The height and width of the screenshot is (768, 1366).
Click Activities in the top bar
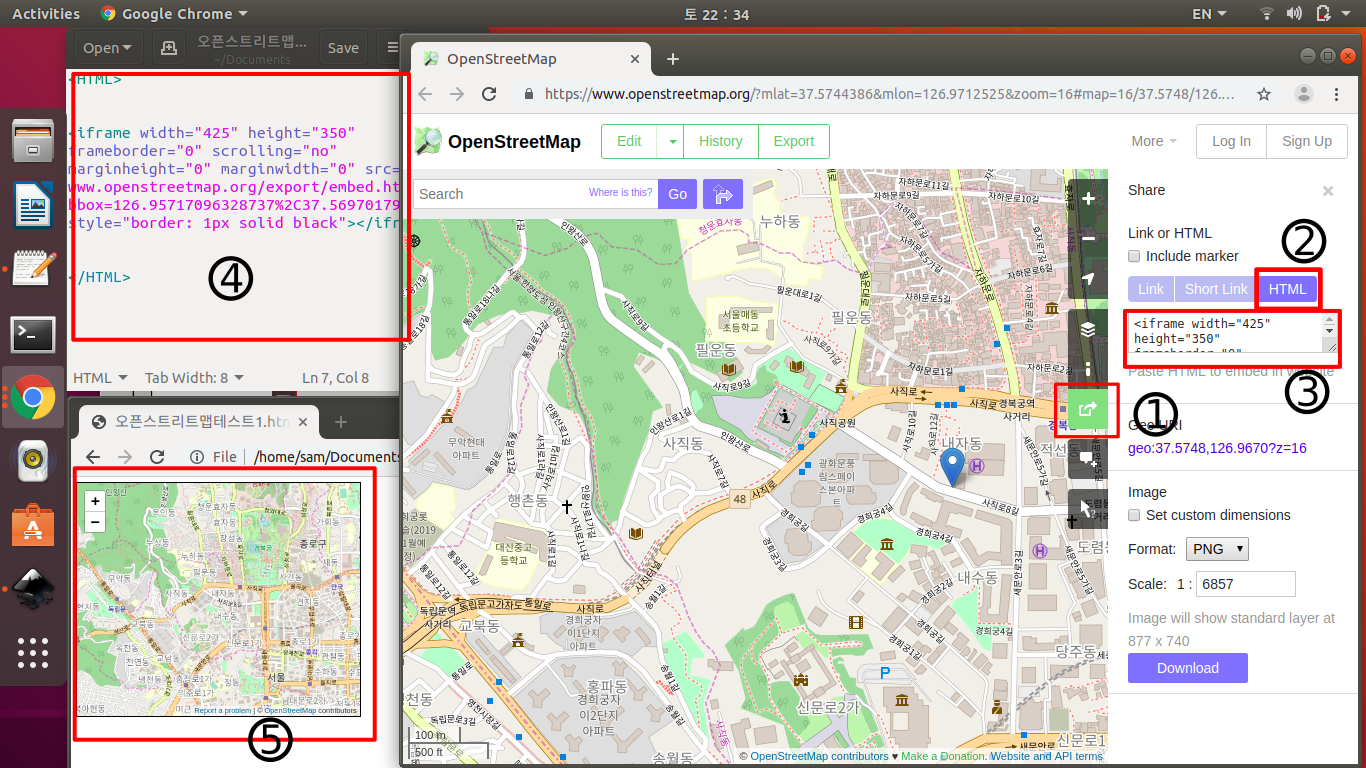[x=46, y=14]
